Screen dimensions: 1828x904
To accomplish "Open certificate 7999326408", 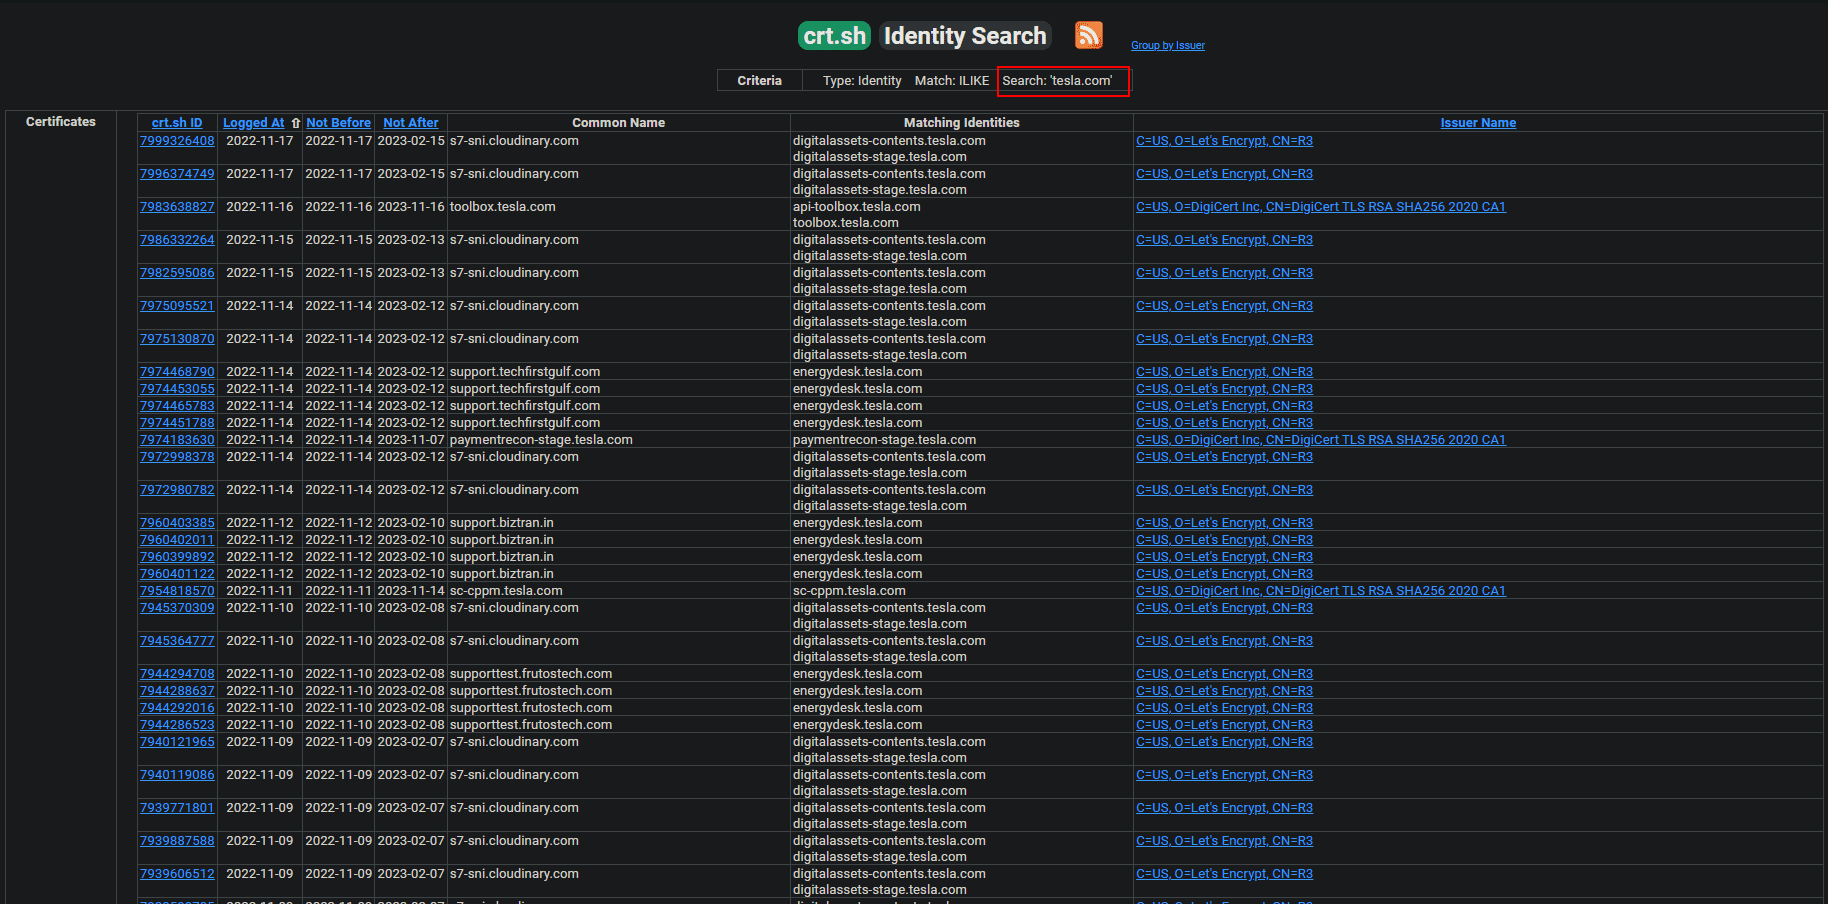I will (177, 141).
